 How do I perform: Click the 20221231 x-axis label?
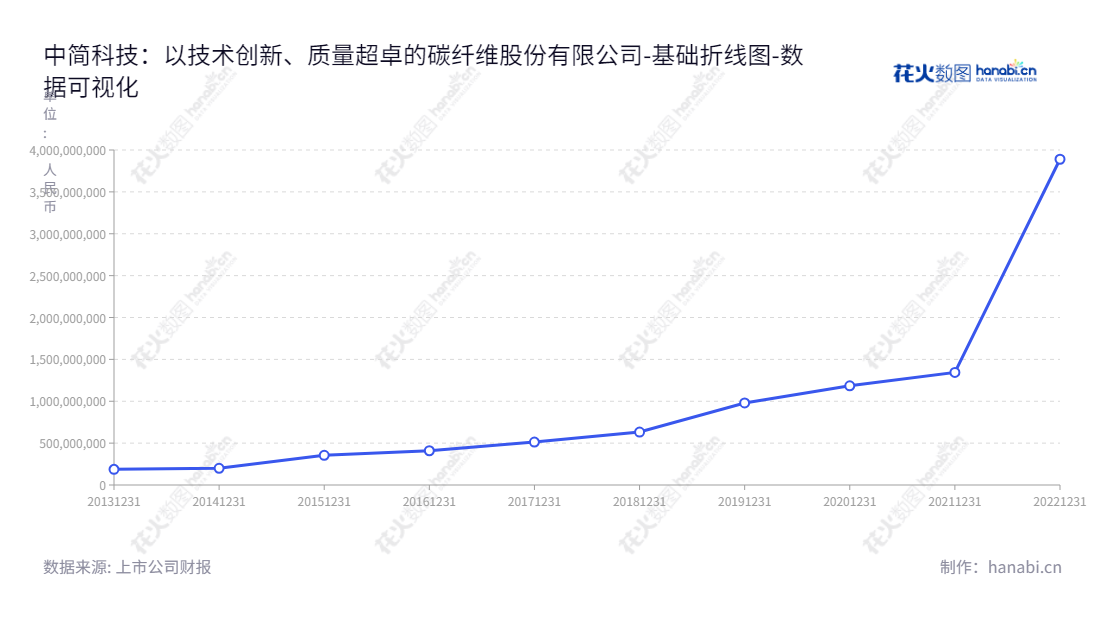coord(1060,500)
